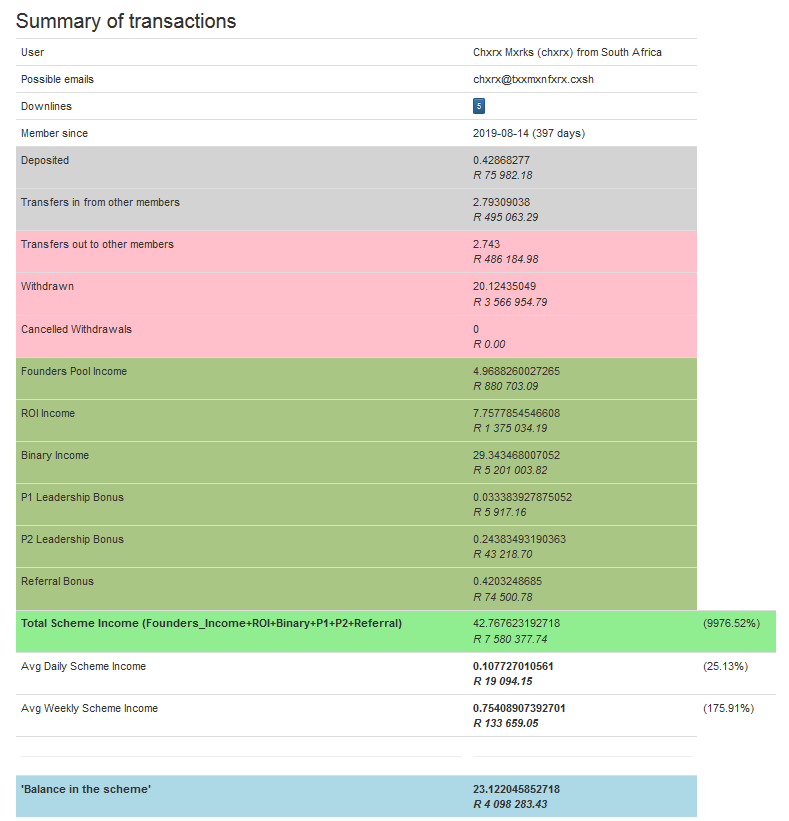Click the Transfers out to other members label

point(97,244)
